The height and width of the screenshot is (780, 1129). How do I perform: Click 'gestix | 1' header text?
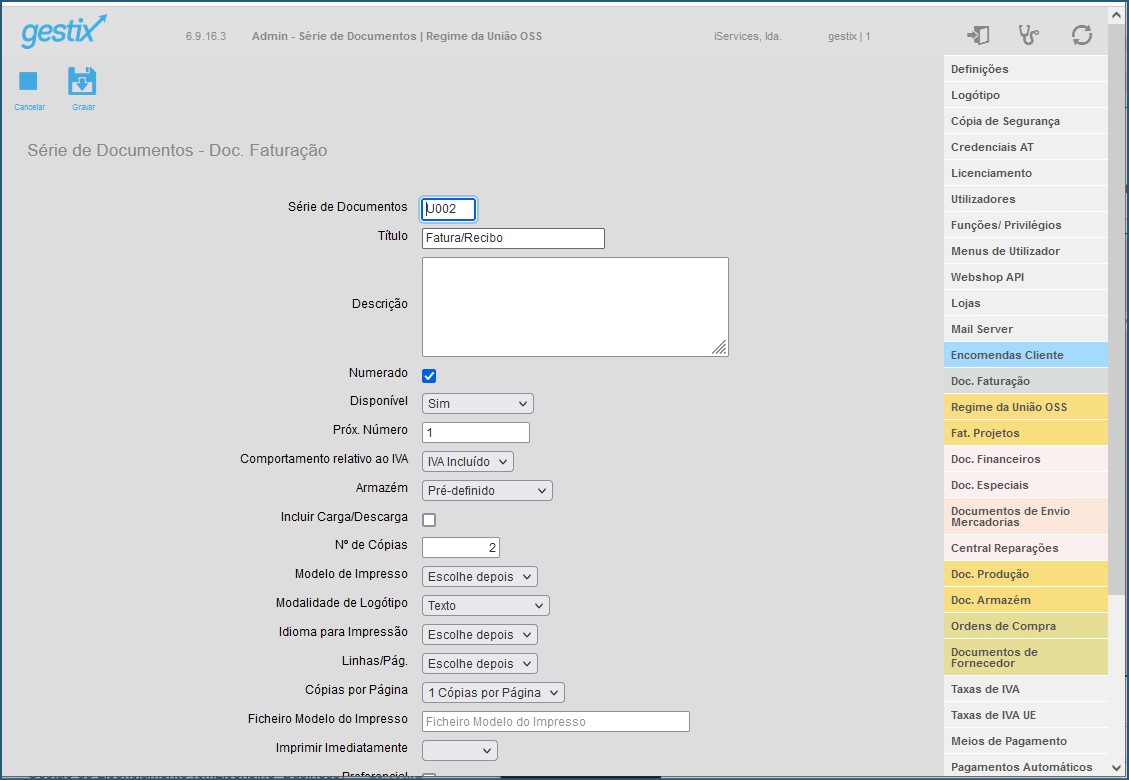[x=849, y=36]
